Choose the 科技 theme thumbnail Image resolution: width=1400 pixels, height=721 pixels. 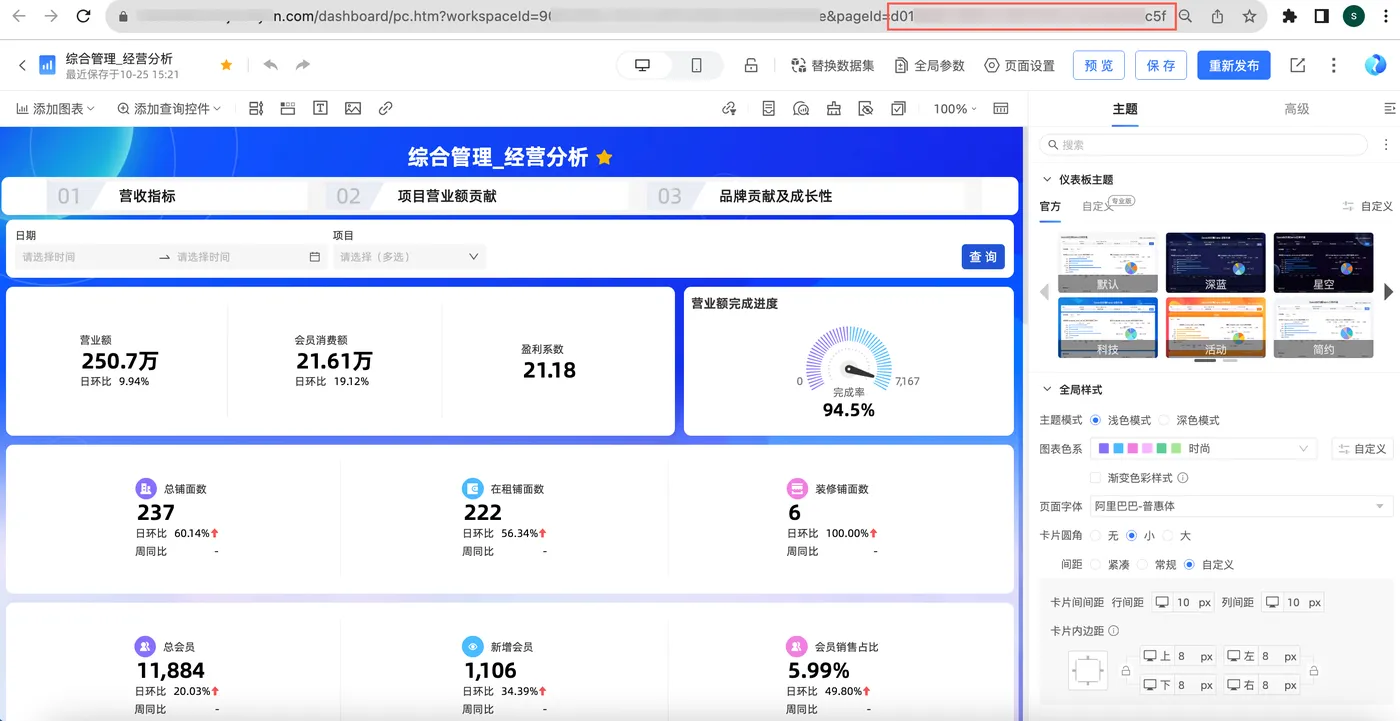tap(1108, 327)
